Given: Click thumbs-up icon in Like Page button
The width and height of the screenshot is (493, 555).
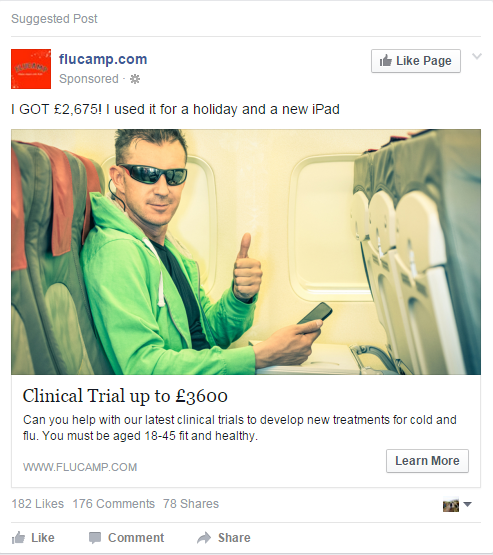Looking at the screenshot, I should tap(386, 61).
